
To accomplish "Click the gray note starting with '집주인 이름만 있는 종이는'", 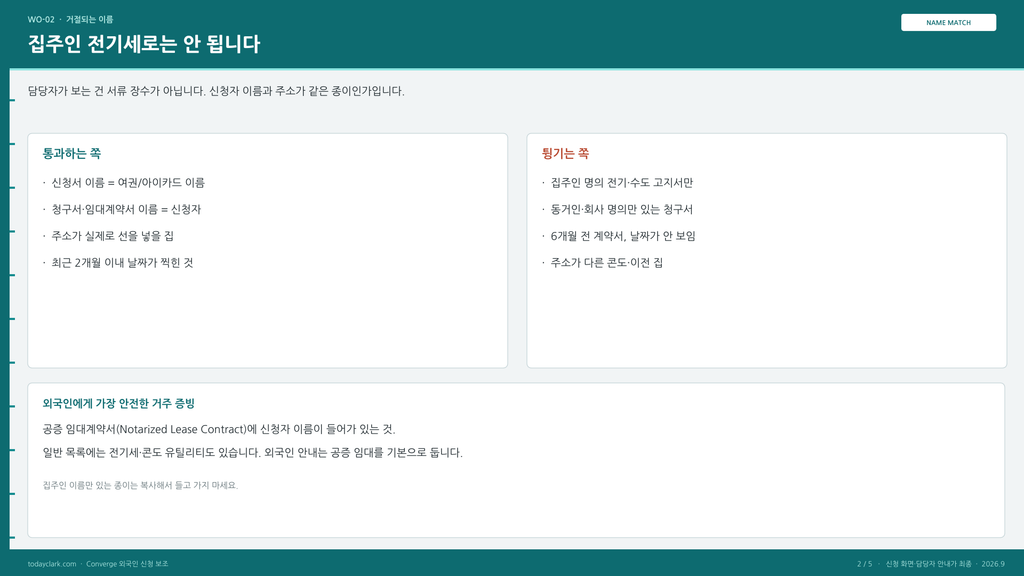I will coord(140,485).
